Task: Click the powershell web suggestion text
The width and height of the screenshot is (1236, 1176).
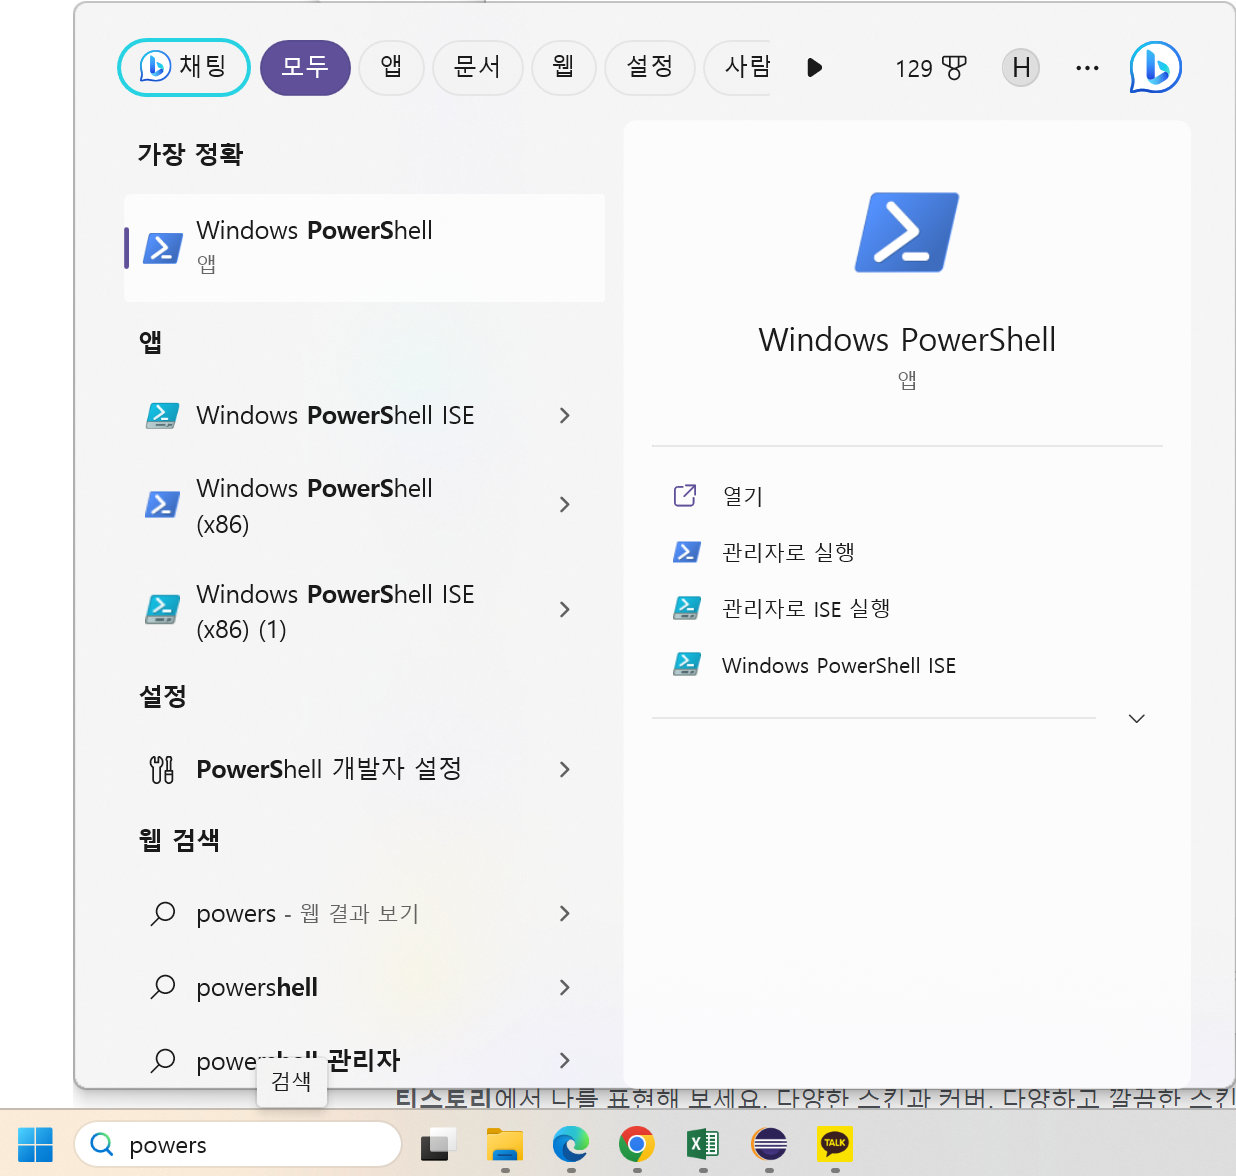Action: [x=257, y=987]
